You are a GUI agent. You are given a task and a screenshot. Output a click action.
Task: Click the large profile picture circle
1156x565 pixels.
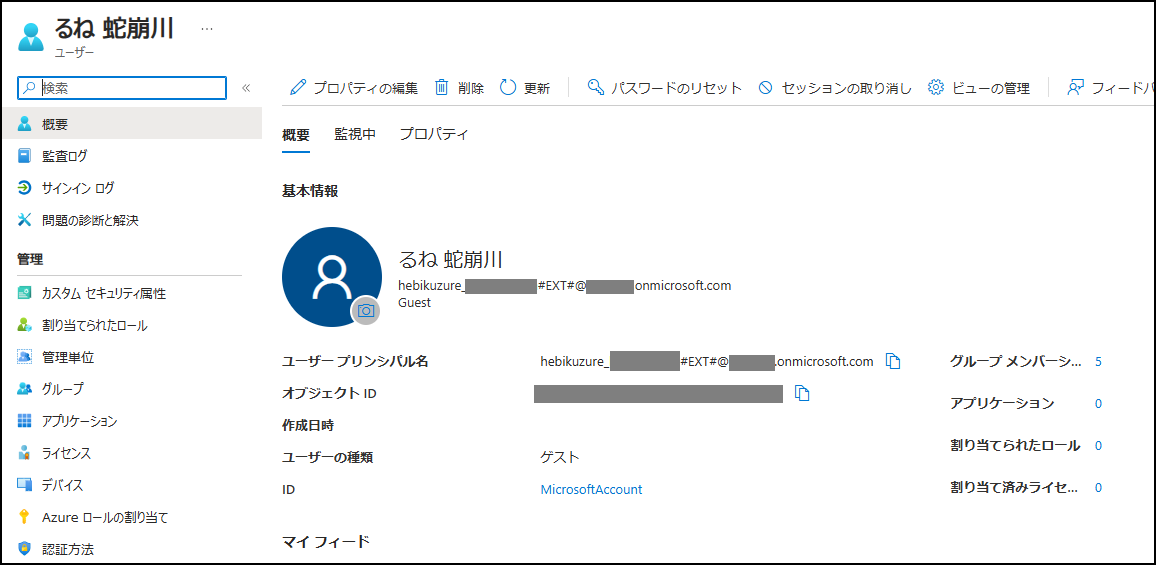pyautogui.click(x=332, y=277)
